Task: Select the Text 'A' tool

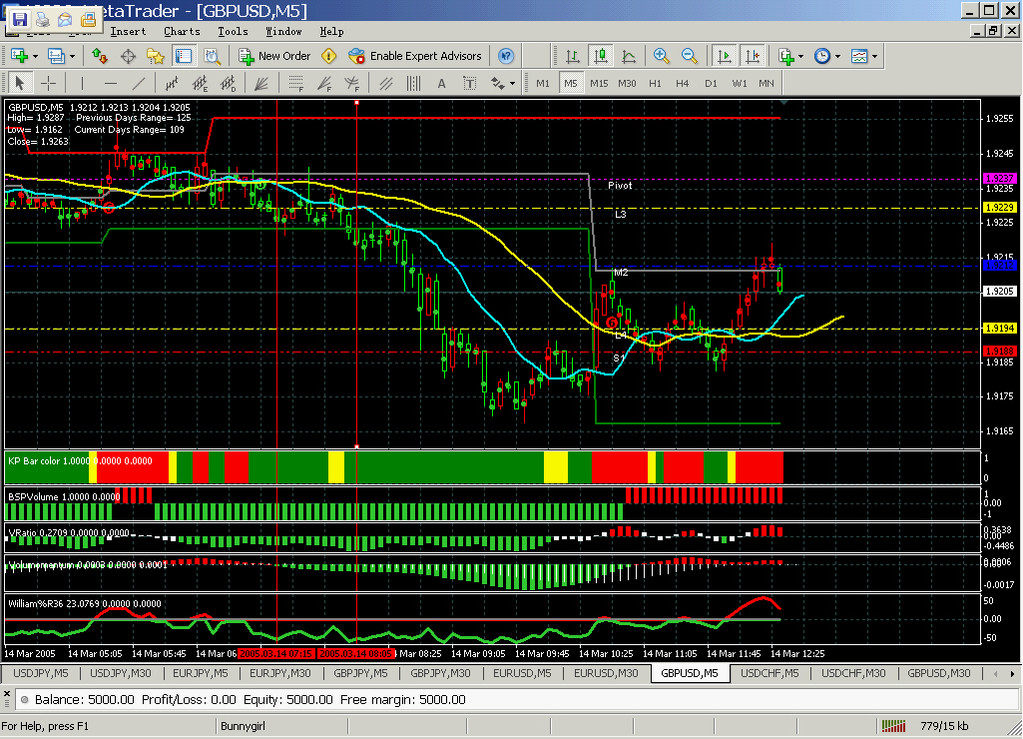Action: pos(442,83)
